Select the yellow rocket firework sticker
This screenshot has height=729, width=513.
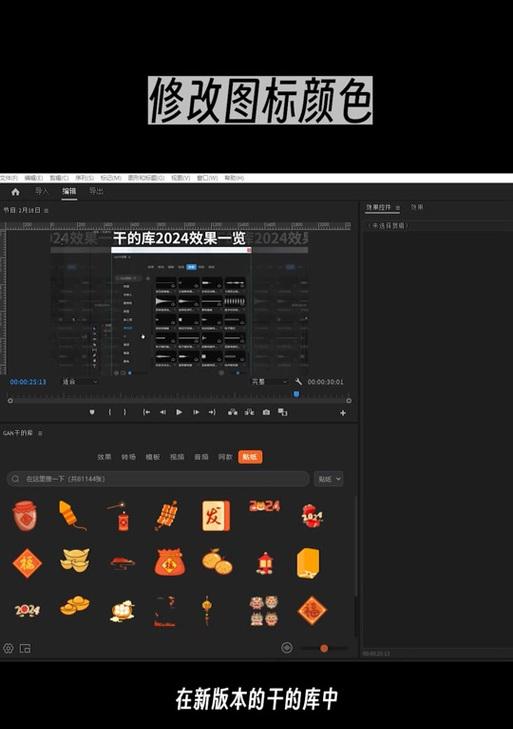tap(72, 515)
